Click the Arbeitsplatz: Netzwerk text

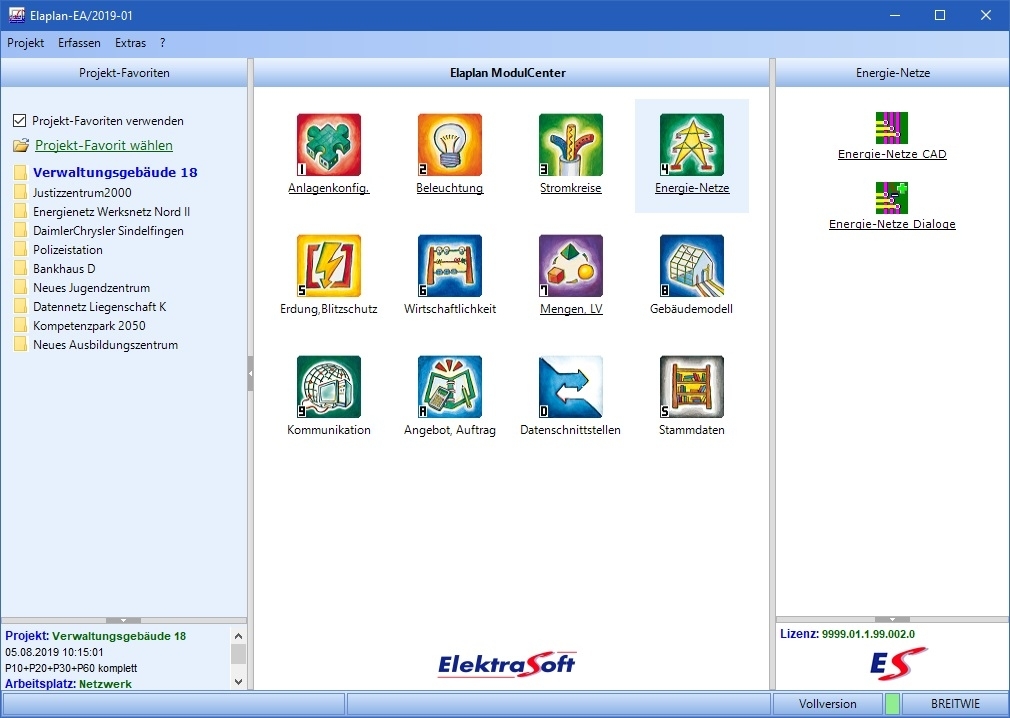[68, 684]
